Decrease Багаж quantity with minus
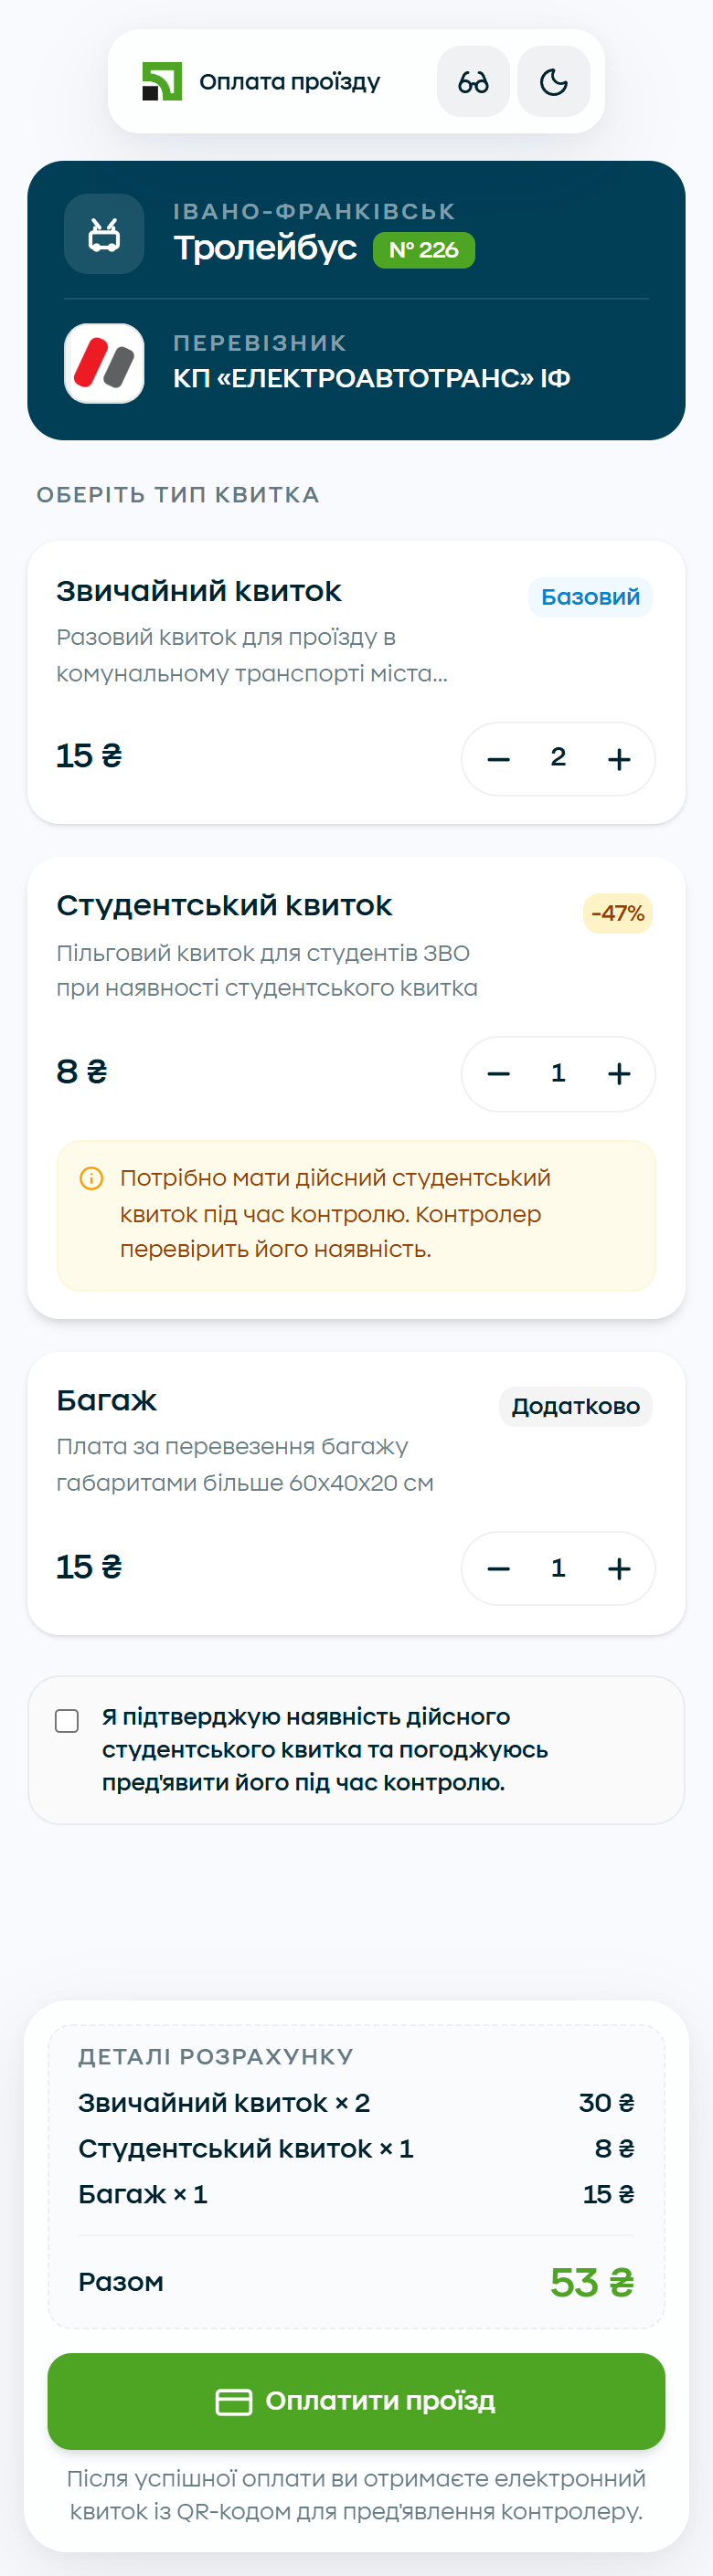Viewport: 713px width, 2576px height. pyautogui.click(x=499, y=1568)
